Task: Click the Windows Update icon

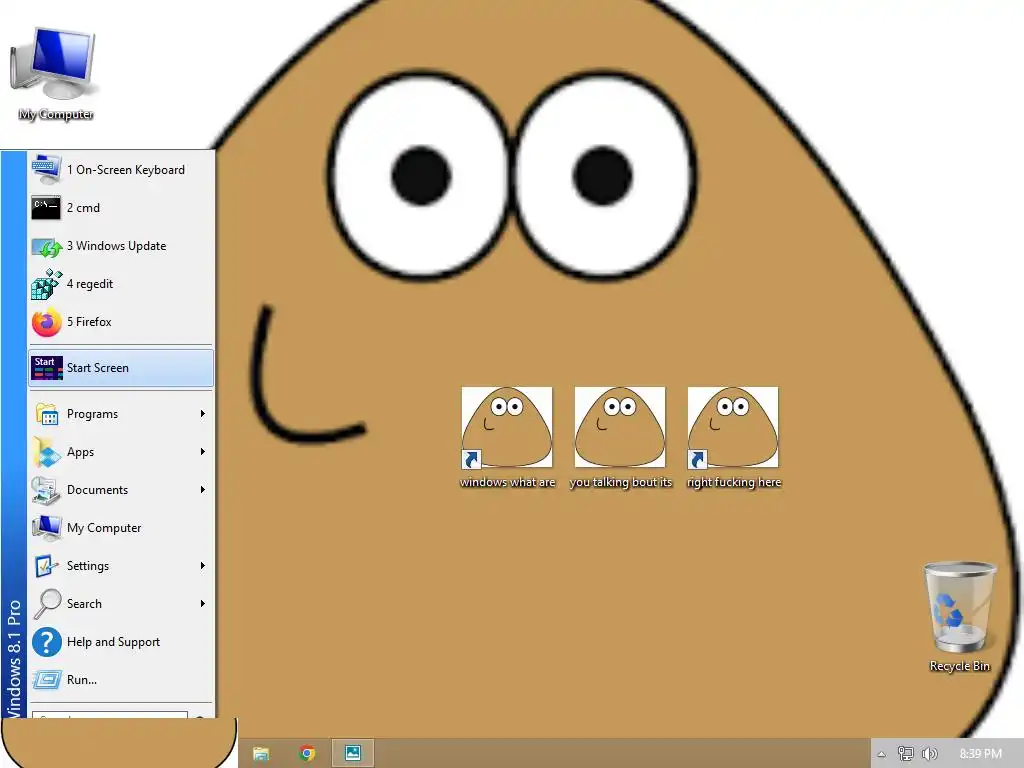Action: coord(46,246)
